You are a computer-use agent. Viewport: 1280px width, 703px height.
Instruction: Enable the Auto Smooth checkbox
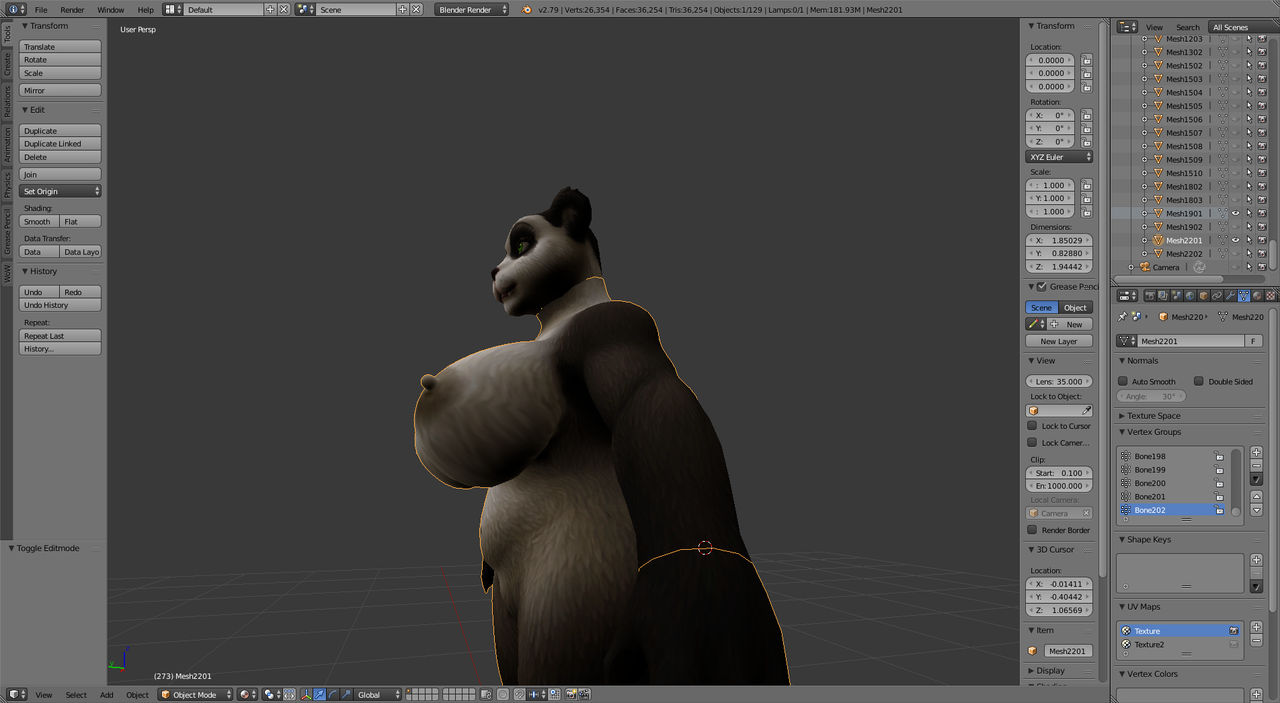coord(1123,381)
